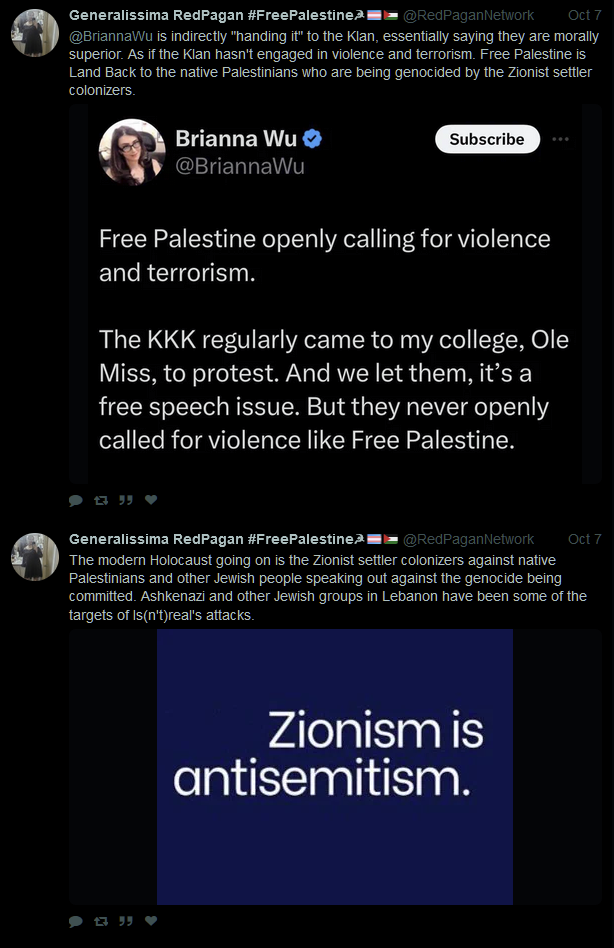Click Brianna Wu's profile picture in the embedded tweet
Viewport: 614px width, 948px height.
click(x=132, y=152)
